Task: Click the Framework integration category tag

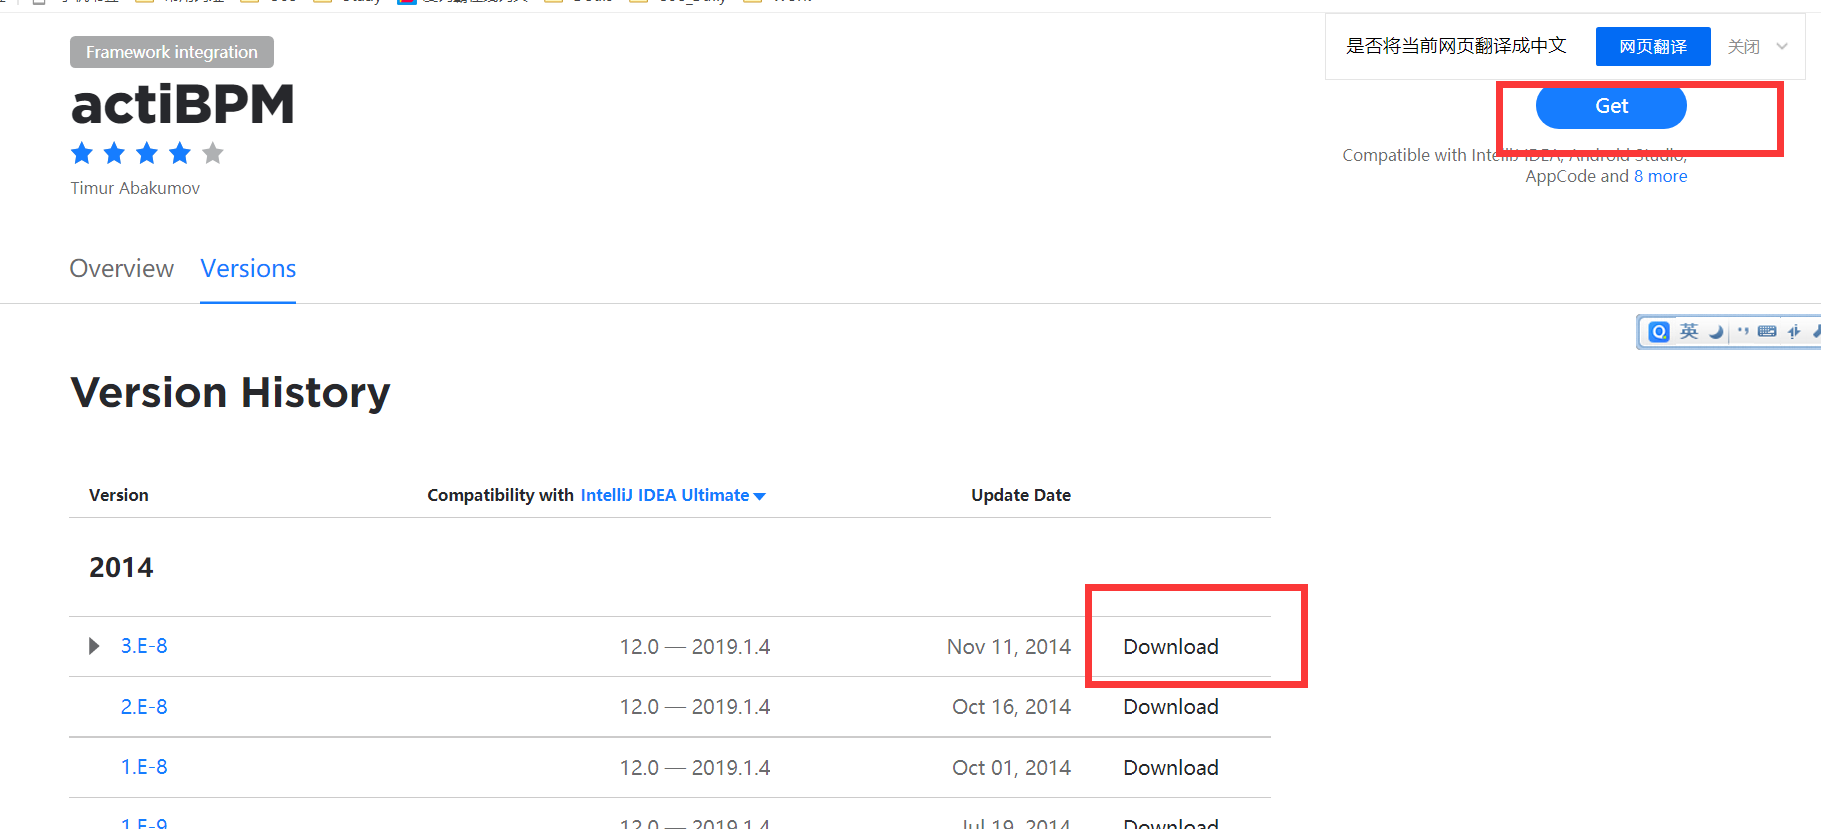Action: [x=172, y=52]
